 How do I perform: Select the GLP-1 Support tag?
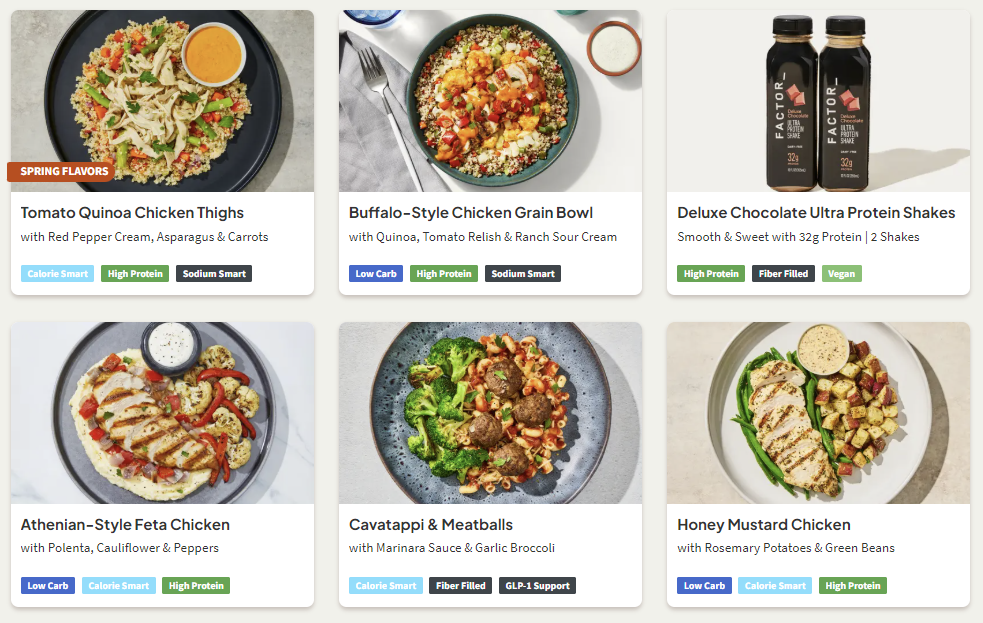click(x=537, y=586)
